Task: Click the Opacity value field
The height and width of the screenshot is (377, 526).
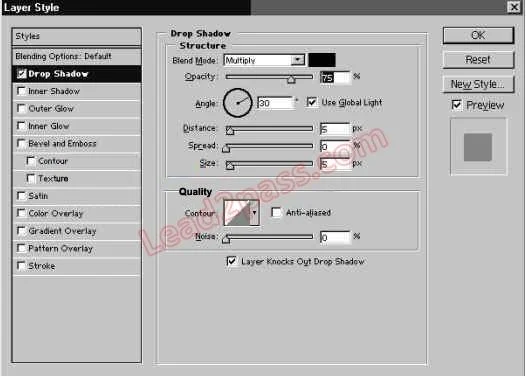Action: pyautogui.click(x=335, y=78)
